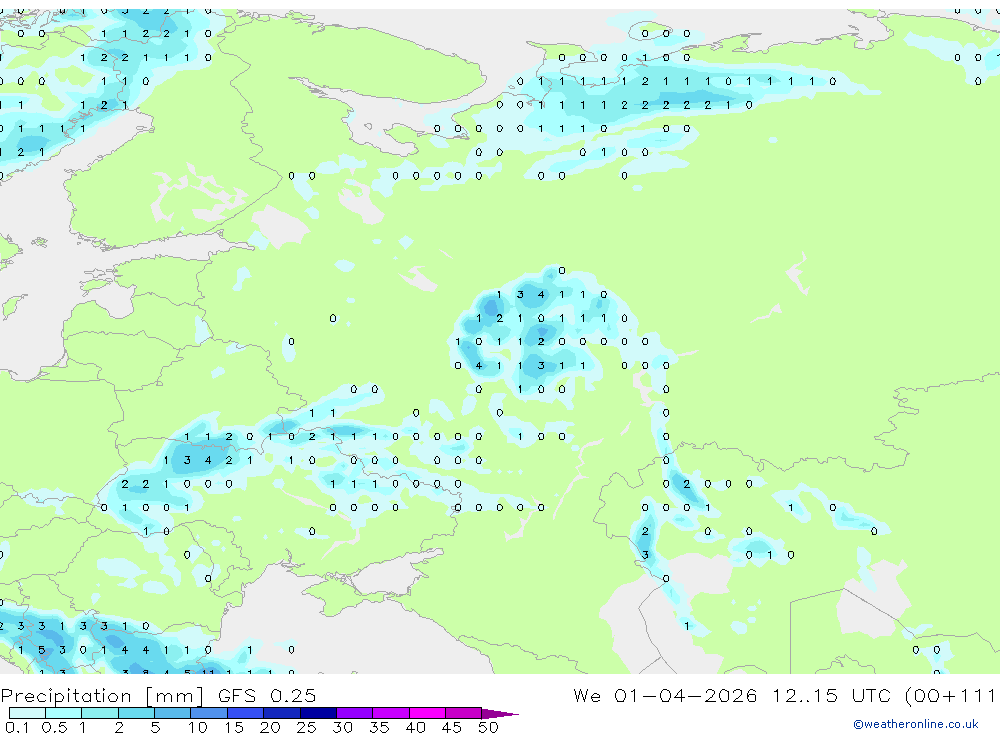Image resolution: width=1000 pixels, height=733 pixels.
Task: Click the 0.5–1 mm legend color swatch
Action: click(64, 713)
